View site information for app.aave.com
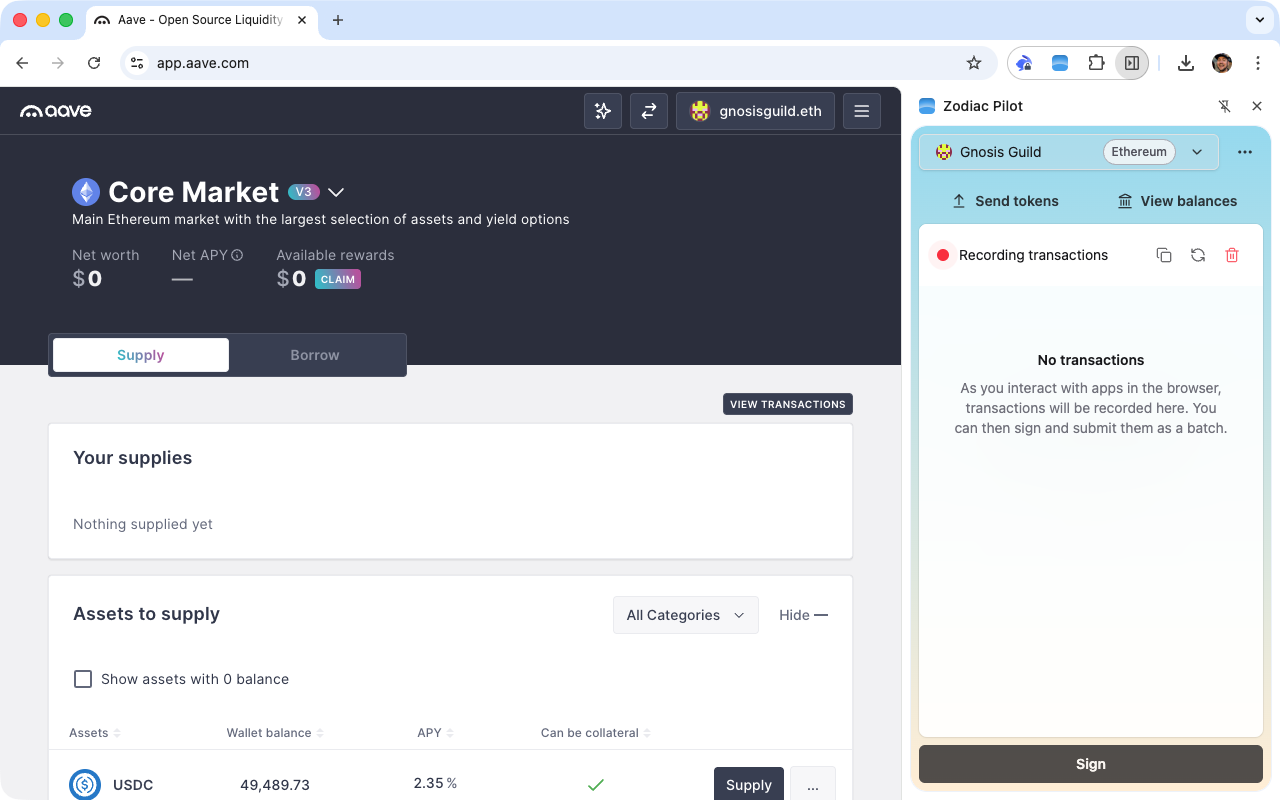Screen dimensions: 1280x800 point(137,63)
